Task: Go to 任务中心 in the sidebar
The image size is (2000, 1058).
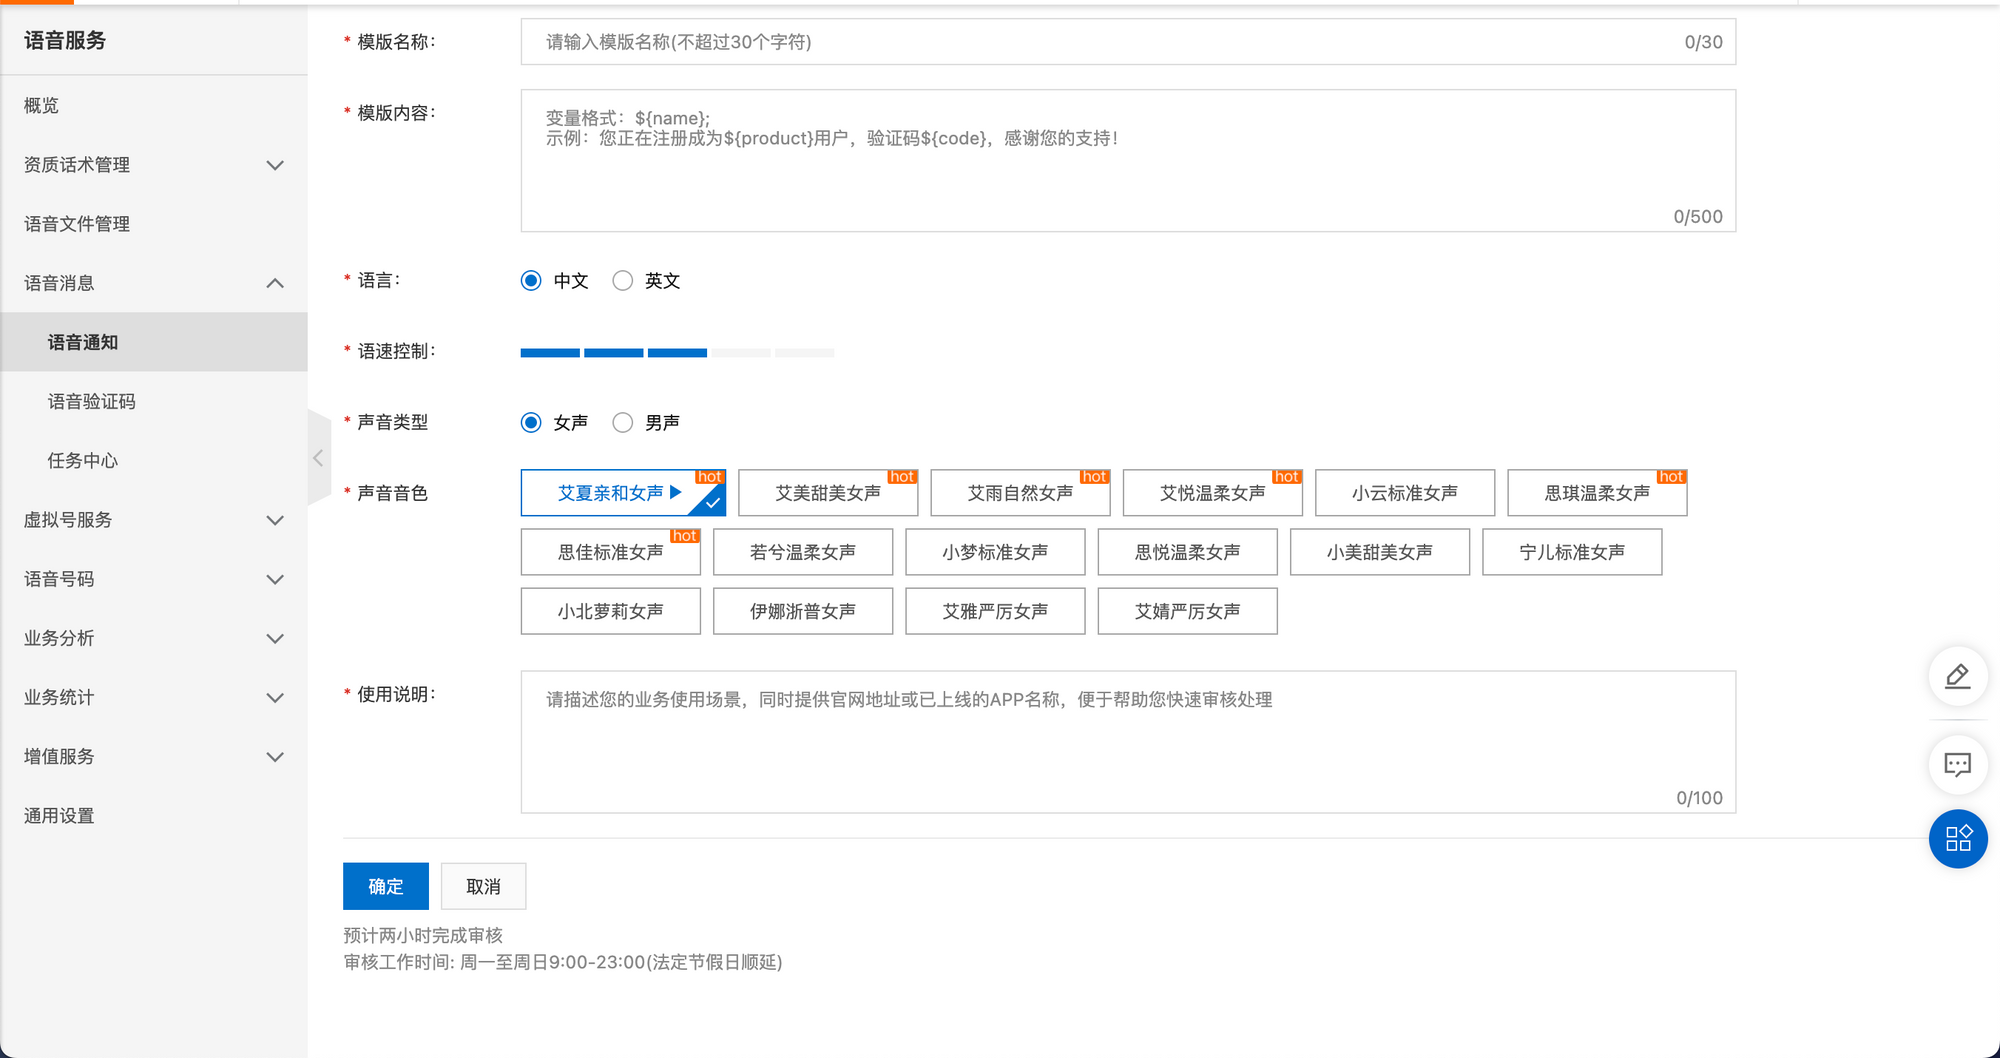Action: tap(83, 460)
